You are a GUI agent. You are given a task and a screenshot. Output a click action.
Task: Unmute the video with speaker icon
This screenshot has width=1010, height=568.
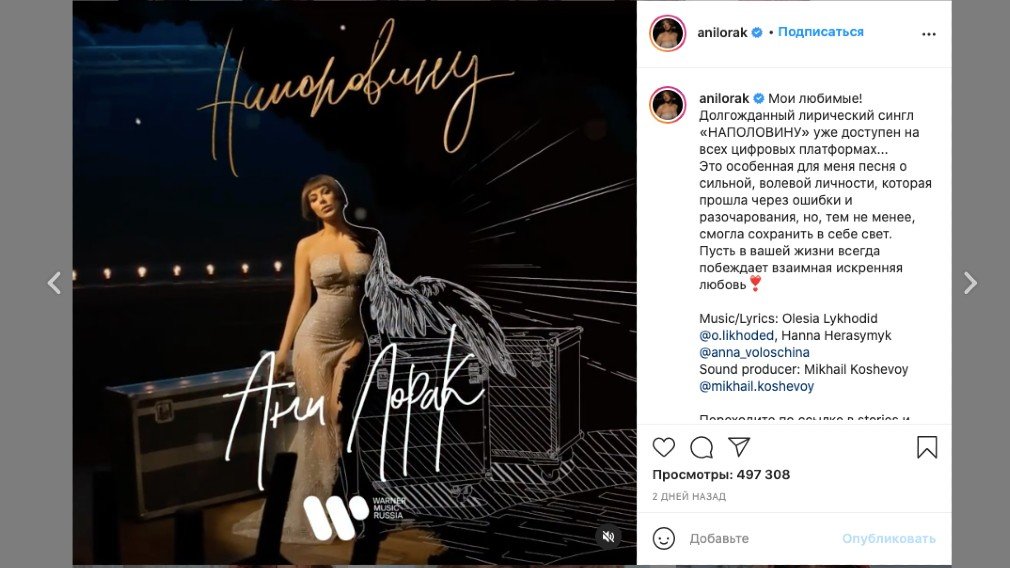(x=608, y=536)
